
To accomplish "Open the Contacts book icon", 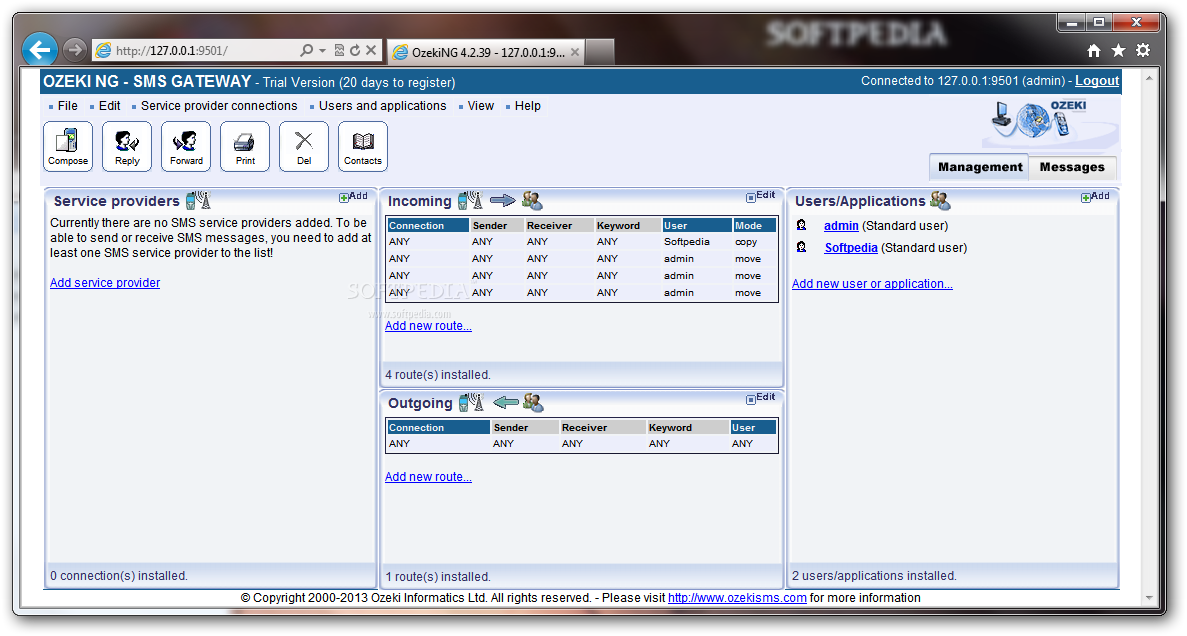I will [363, 146].
